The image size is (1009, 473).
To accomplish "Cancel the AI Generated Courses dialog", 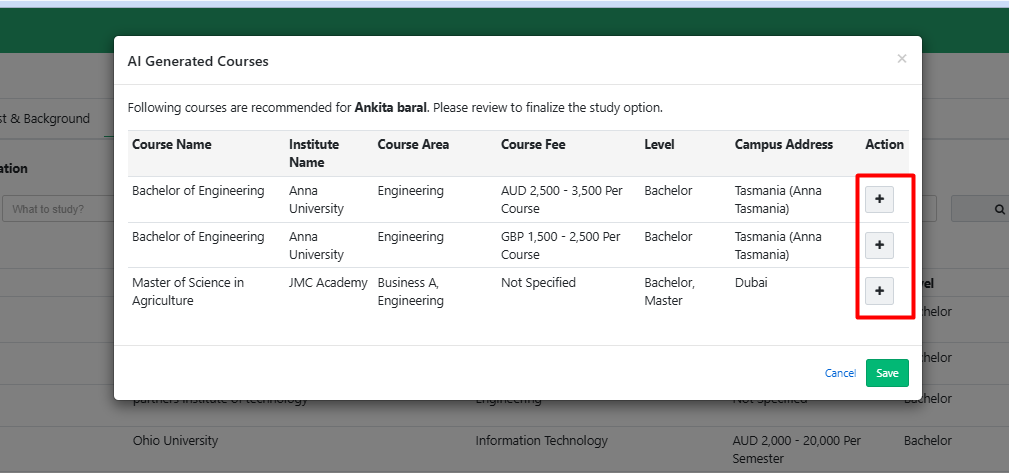I will (840, 373).
